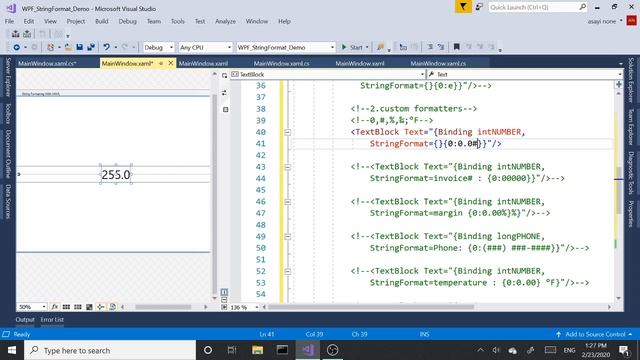This screenshot has height=360, width=640.
Task: Pin the active MainWindow.xaml* tab
Action: 161,63
